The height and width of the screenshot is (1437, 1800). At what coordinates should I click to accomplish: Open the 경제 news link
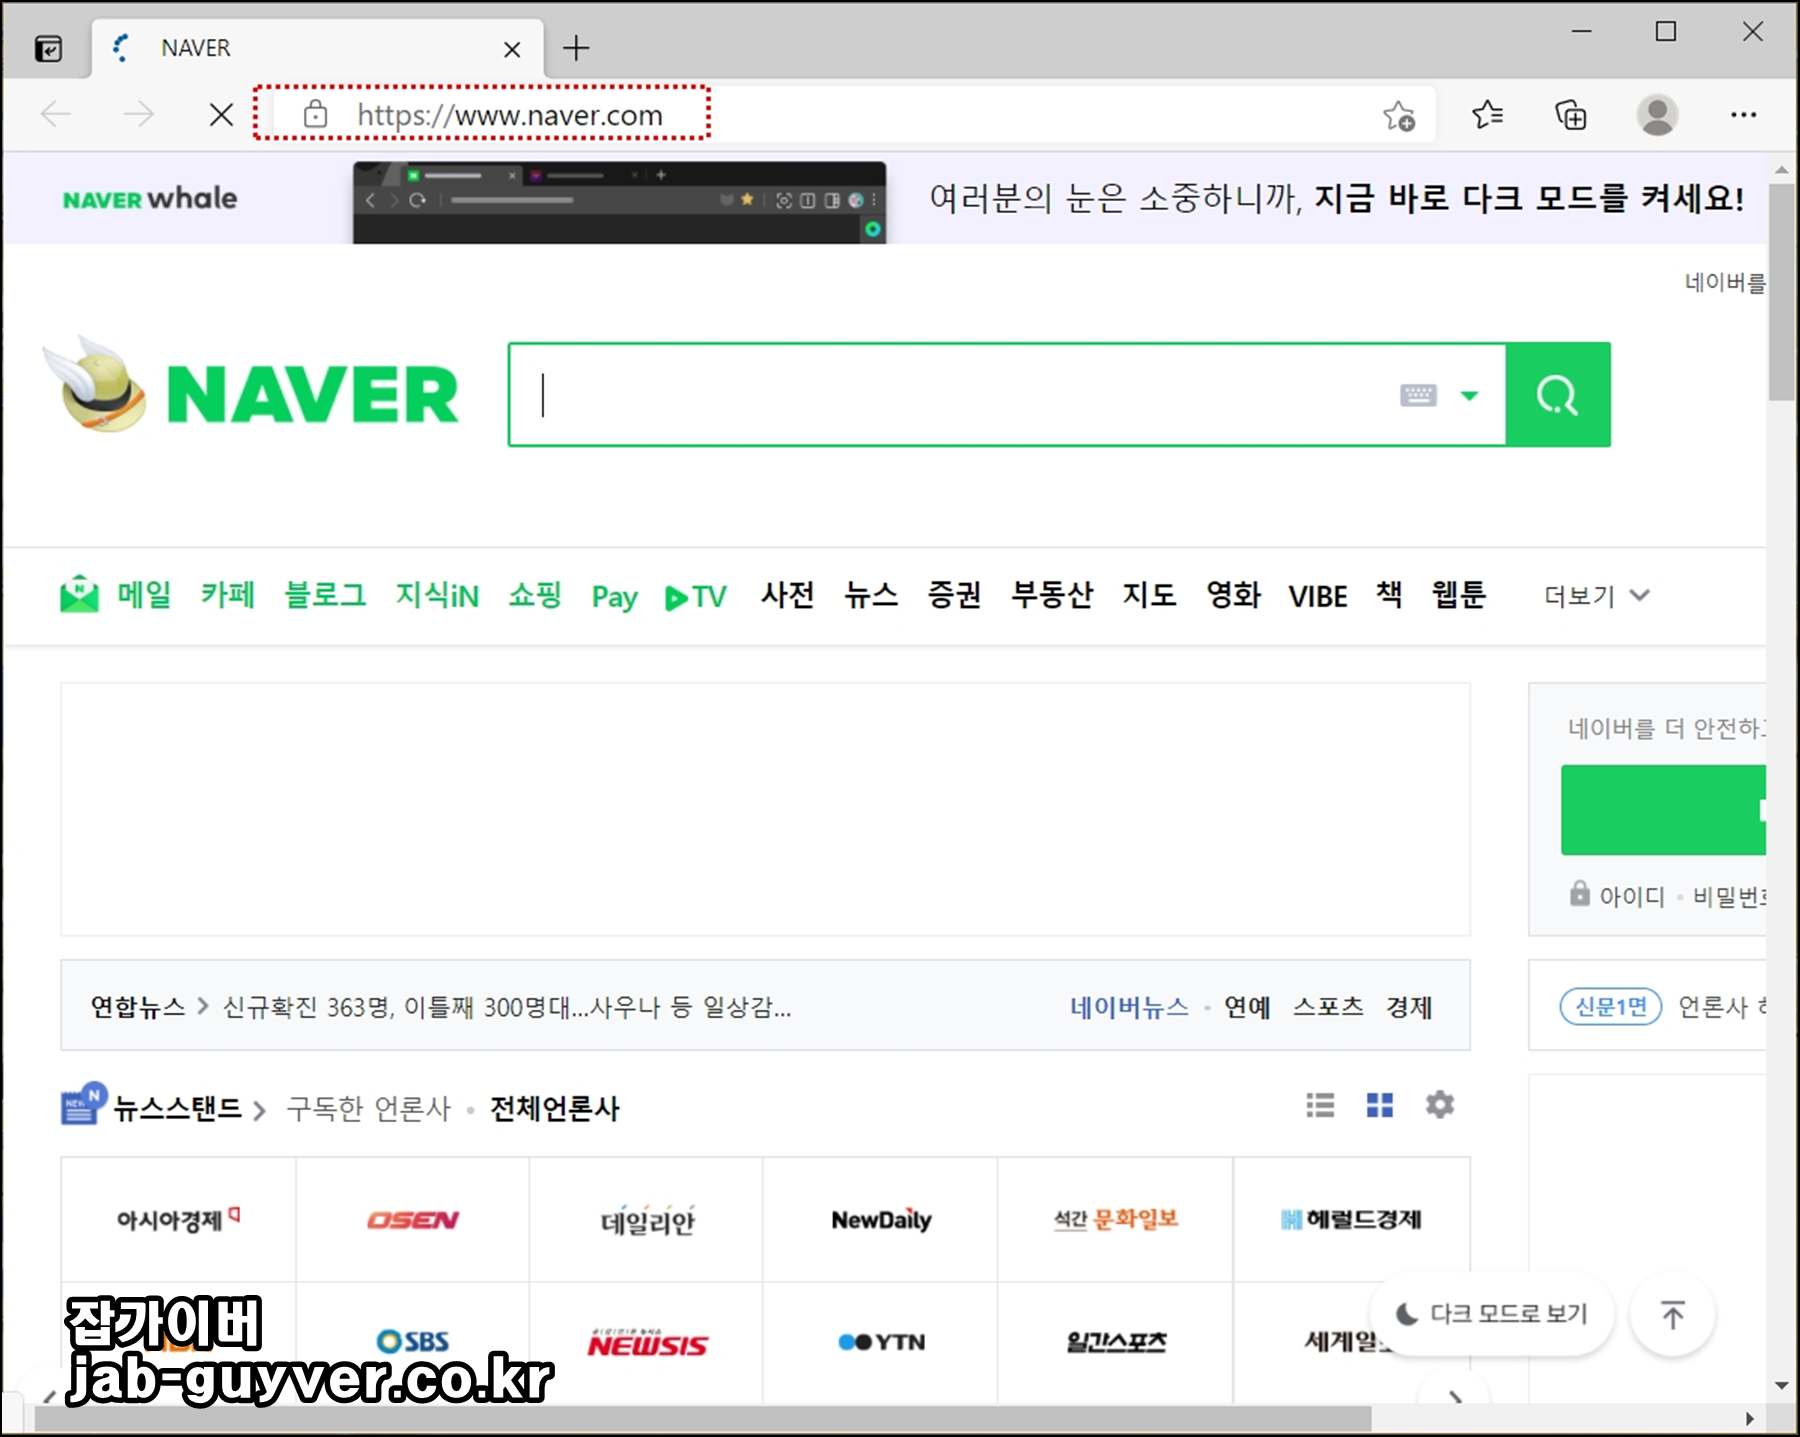coord(1409,1006)
